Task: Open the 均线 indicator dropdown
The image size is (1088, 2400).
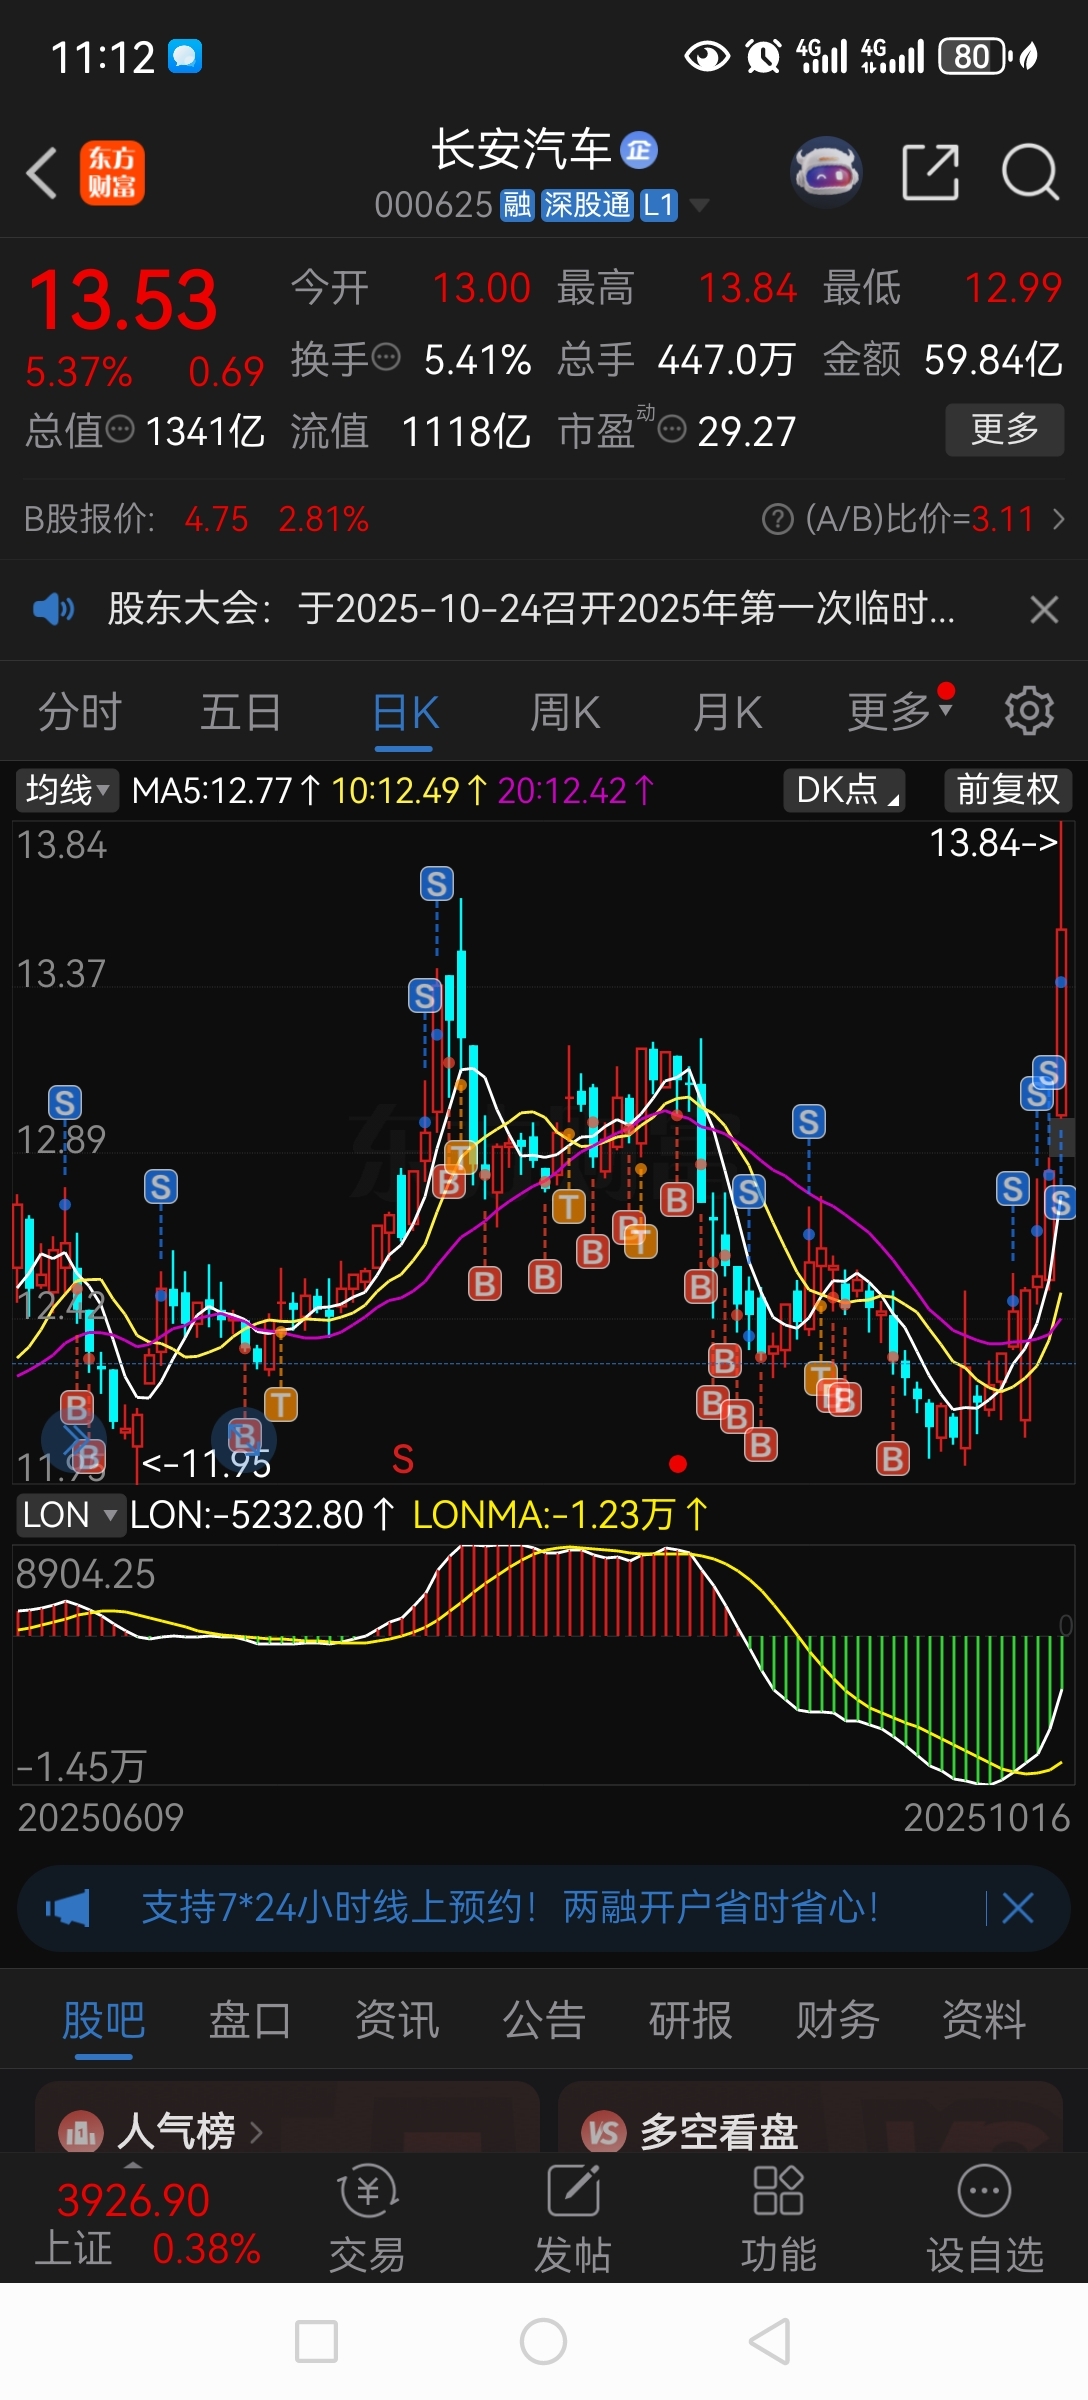Action: point(67,790)
